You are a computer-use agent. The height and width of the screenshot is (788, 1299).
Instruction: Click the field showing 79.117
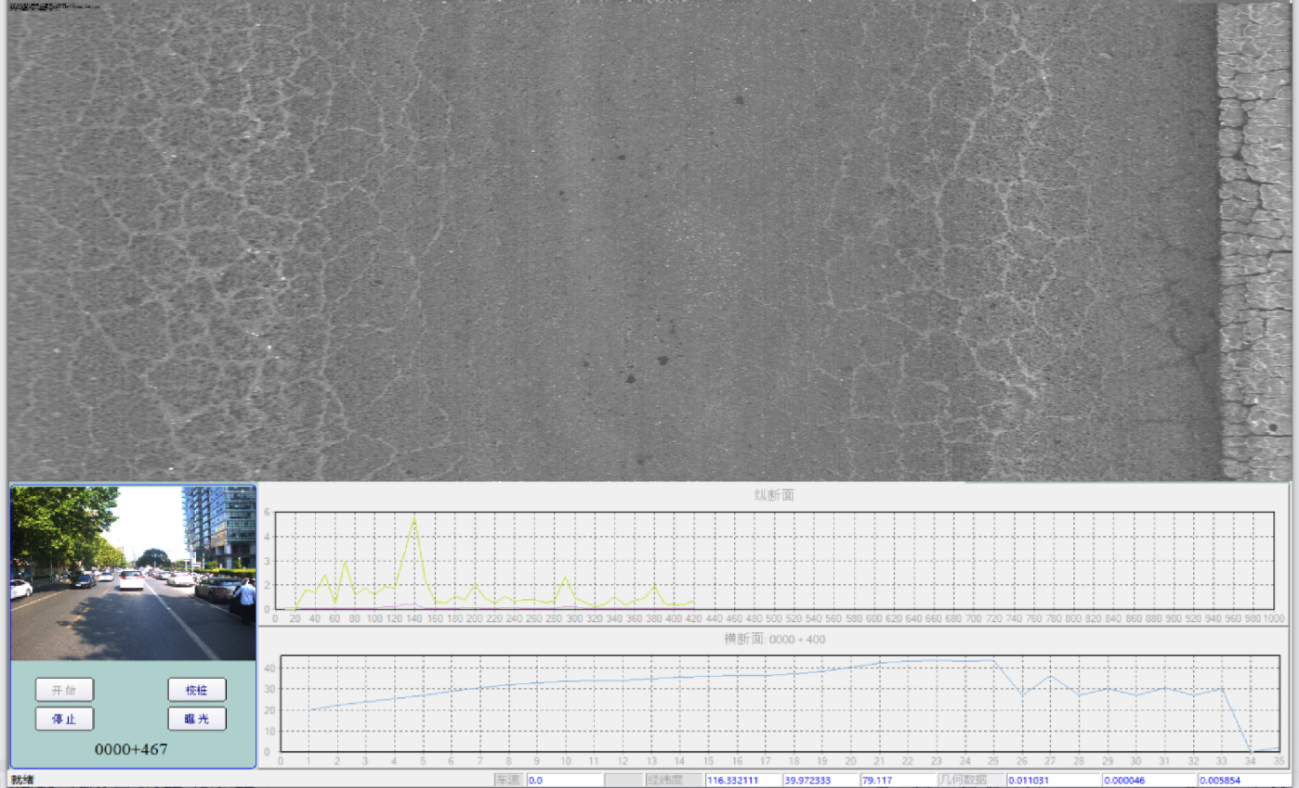pyautogui.click(x=895, y=780)
